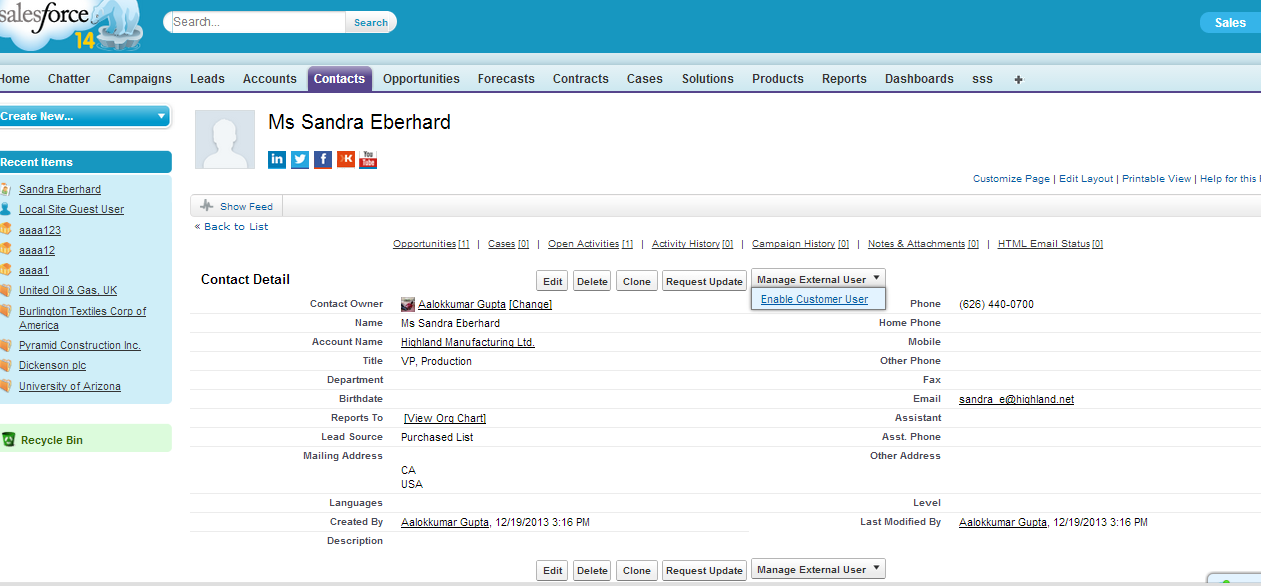
Task: Click the bottom Clone button
Action: 637,570
